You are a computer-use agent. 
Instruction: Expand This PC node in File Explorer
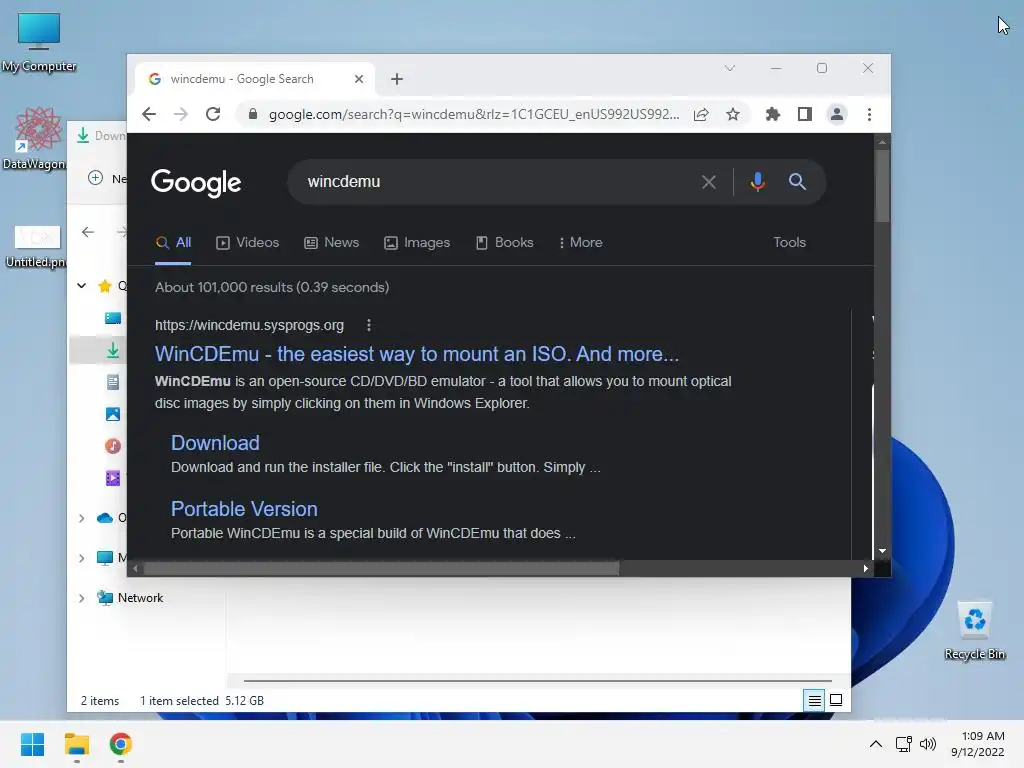[x=82, y=558]
